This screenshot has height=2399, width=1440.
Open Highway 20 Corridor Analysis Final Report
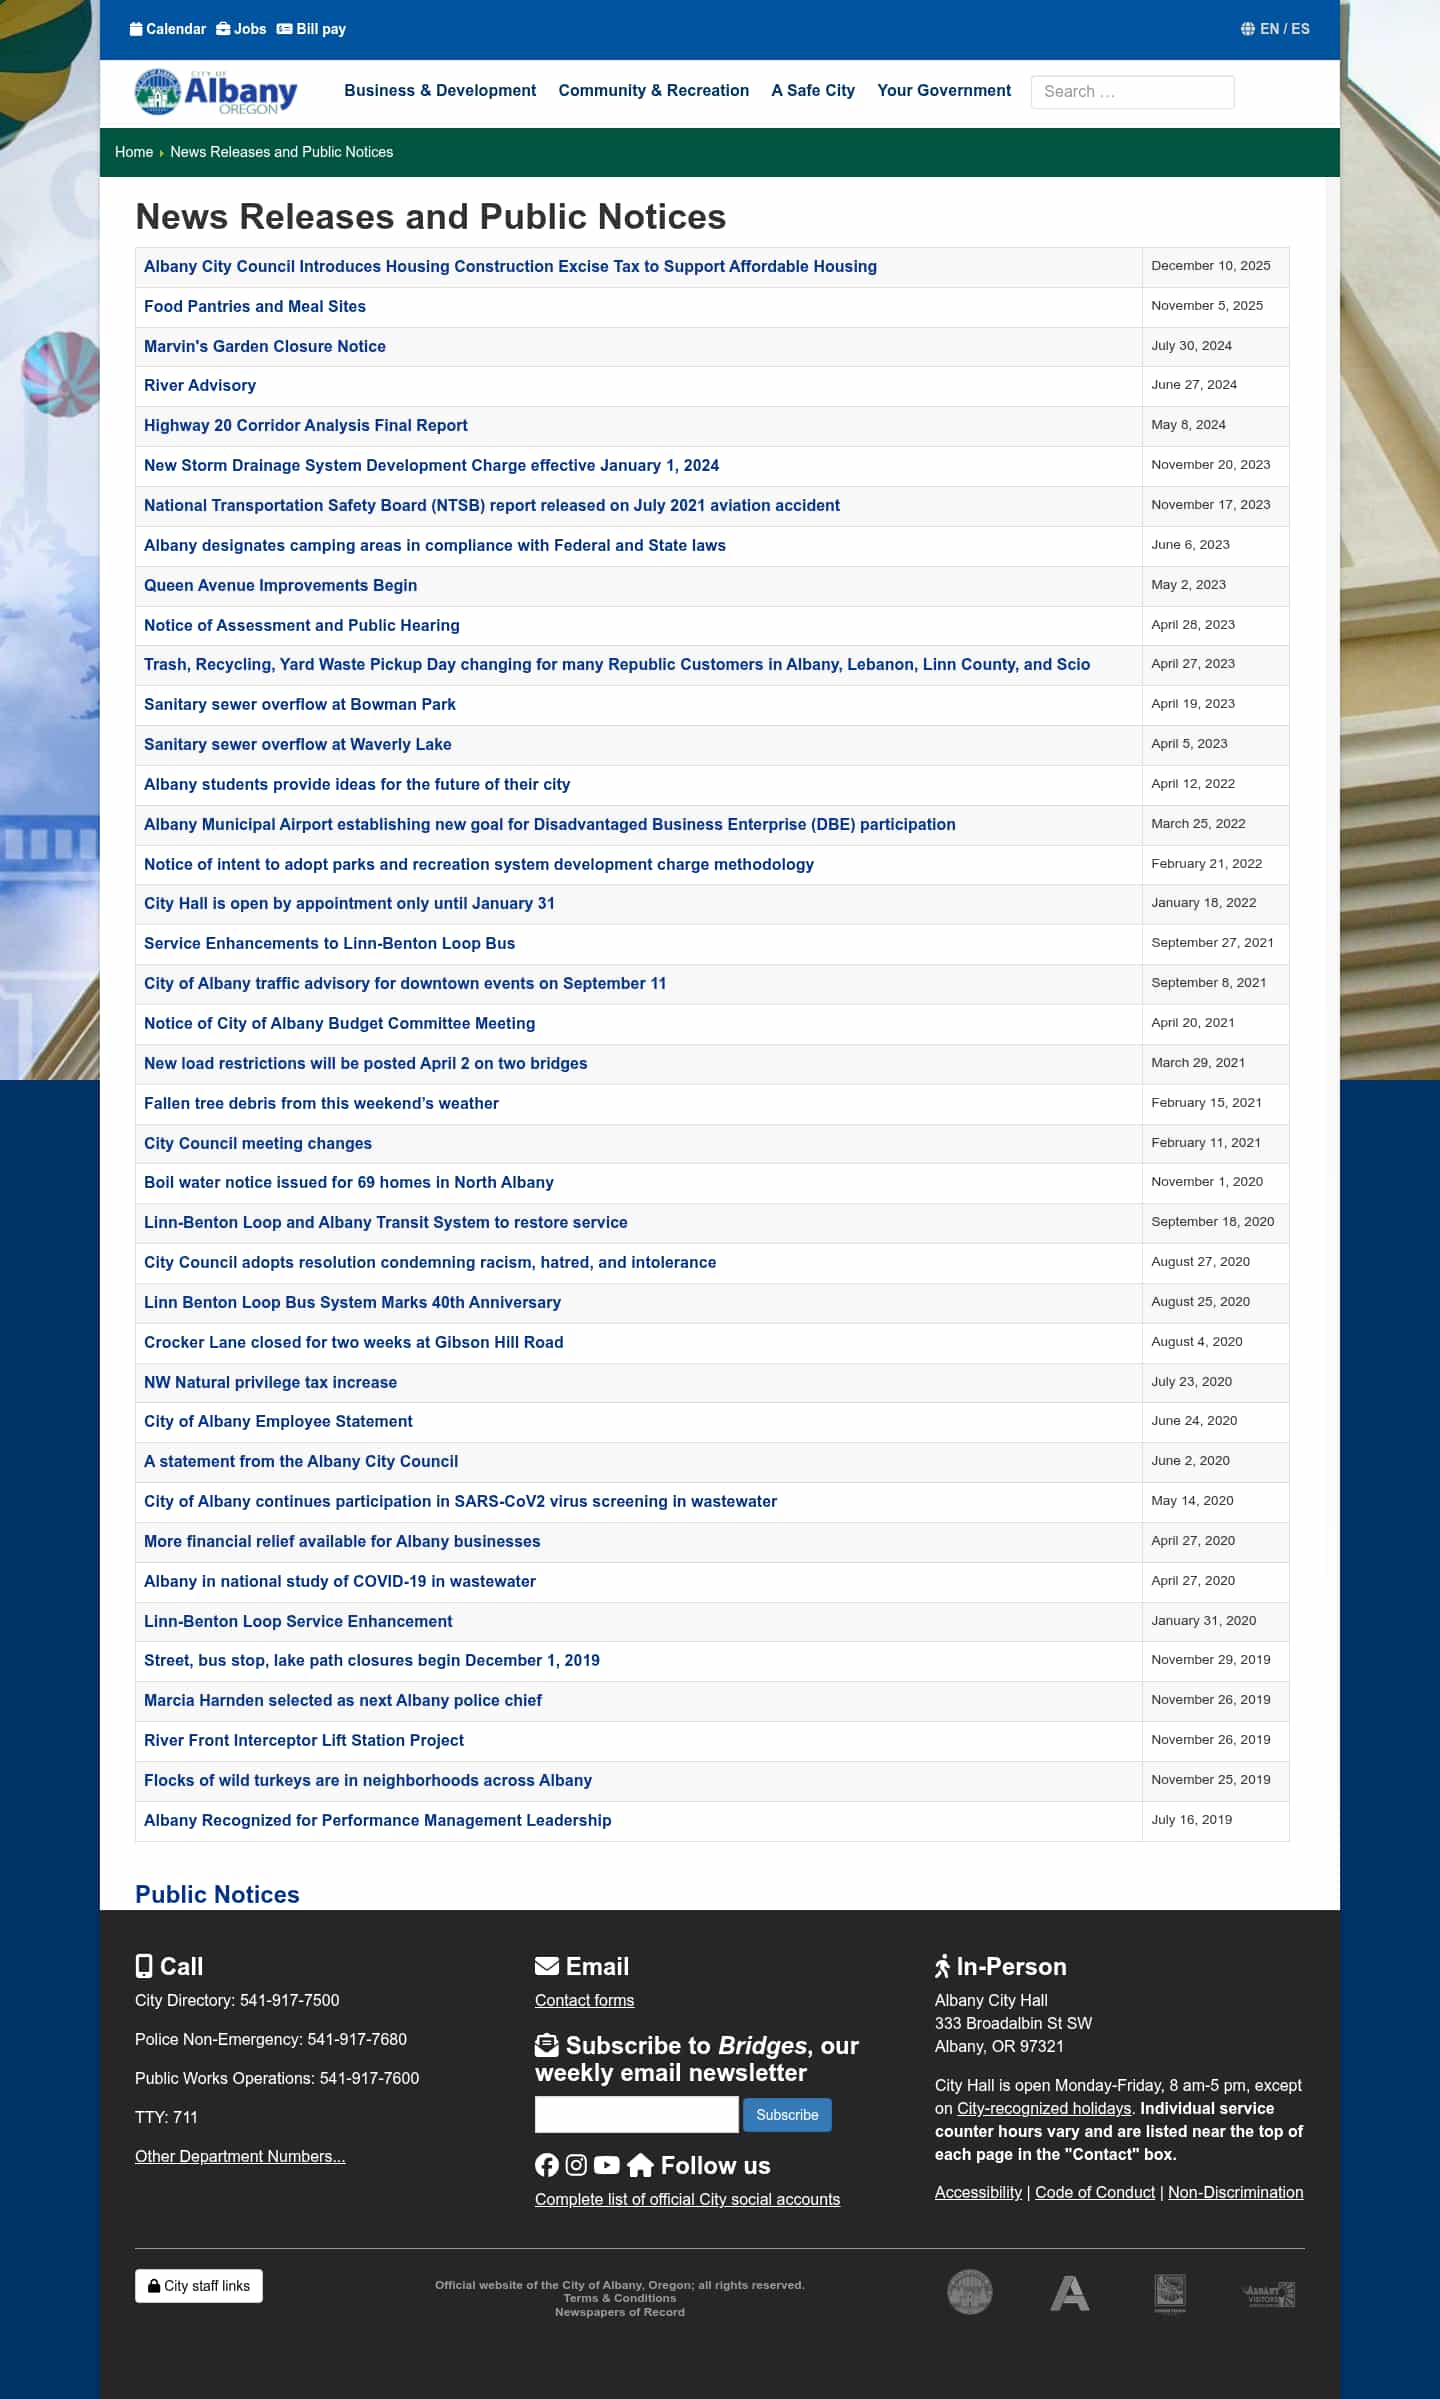point(306,426)
